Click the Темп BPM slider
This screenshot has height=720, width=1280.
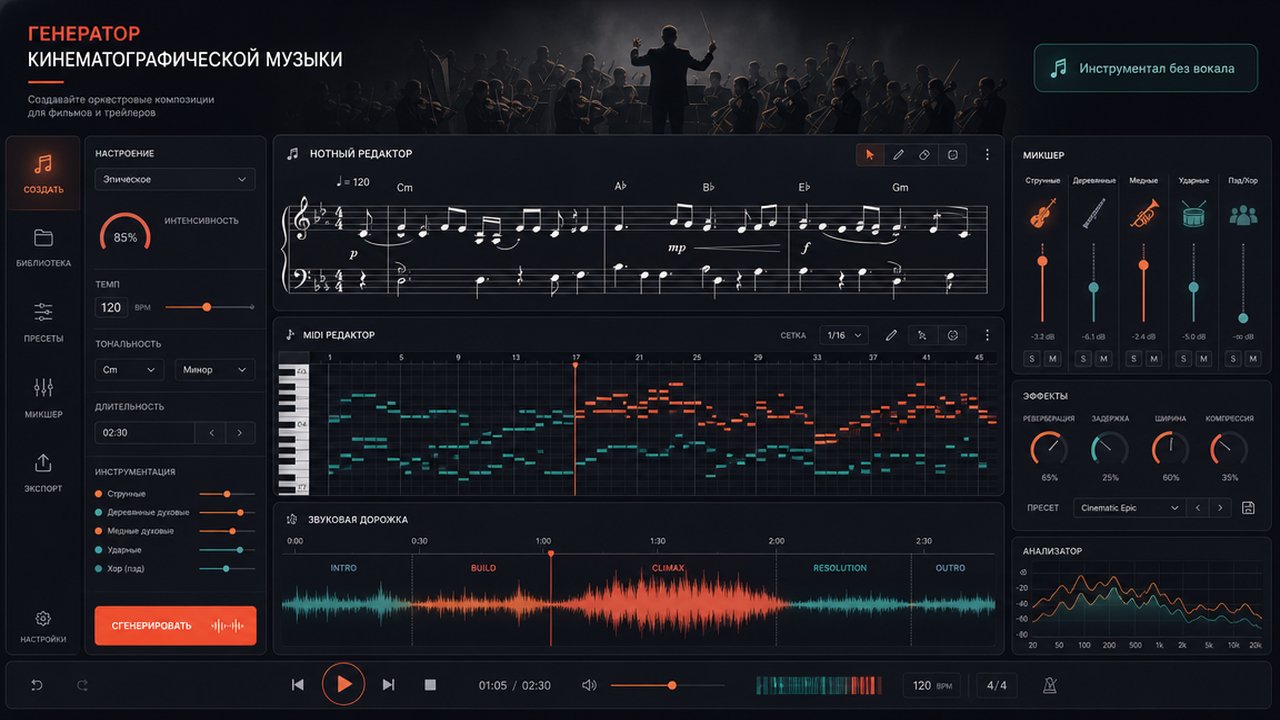coord(209,307)
